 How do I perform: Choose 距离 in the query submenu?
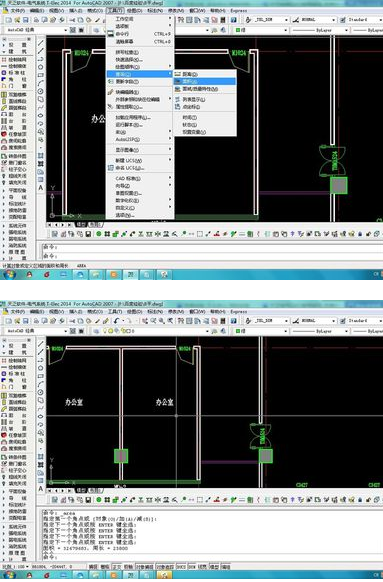[205, 74]
